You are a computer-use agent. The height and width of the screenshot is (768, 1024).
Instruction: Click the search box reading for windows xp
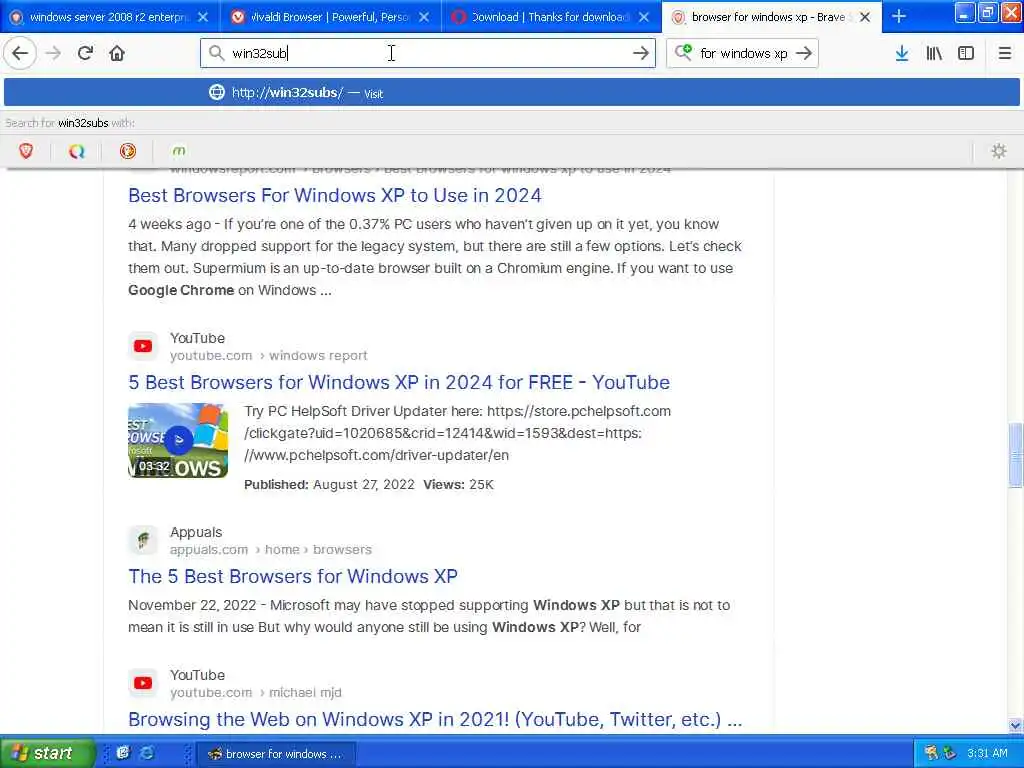(x=742, y=53)
